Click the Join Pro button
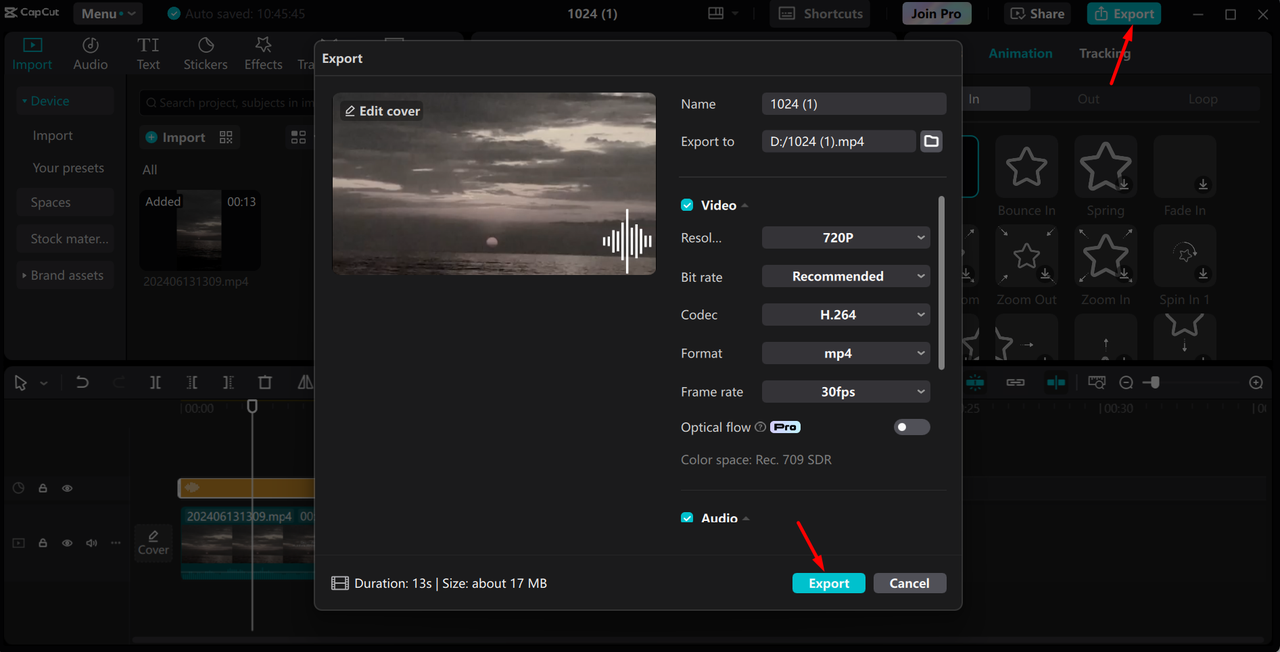Image resolution: width=1280 pixels, height=652 pixels. click(x=937, y=14)
